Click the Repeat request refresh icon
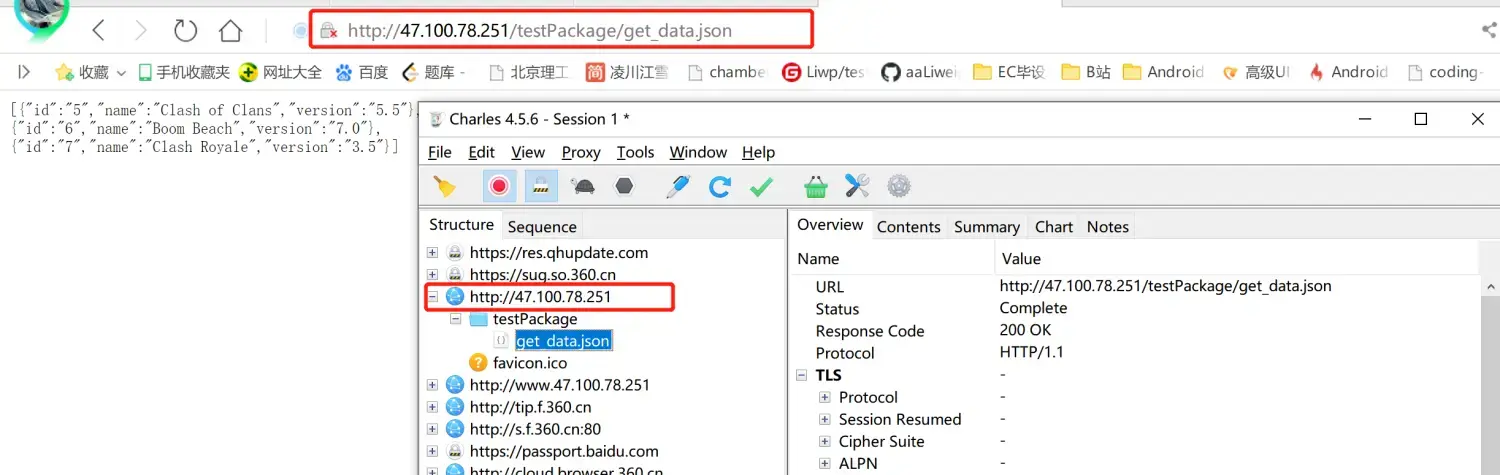1500x475 pixels. pos(720,186)
